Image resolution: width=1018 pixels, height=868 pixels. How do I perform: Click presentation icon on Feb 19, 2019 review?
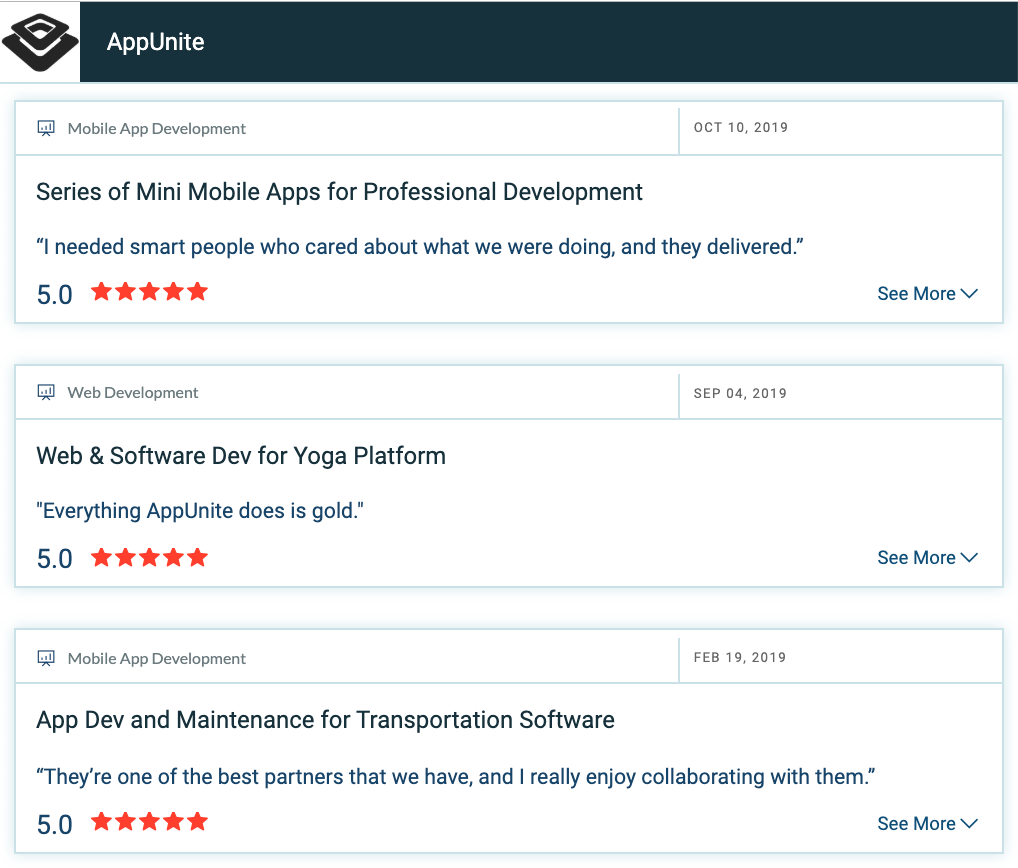(x=46, y=658)
